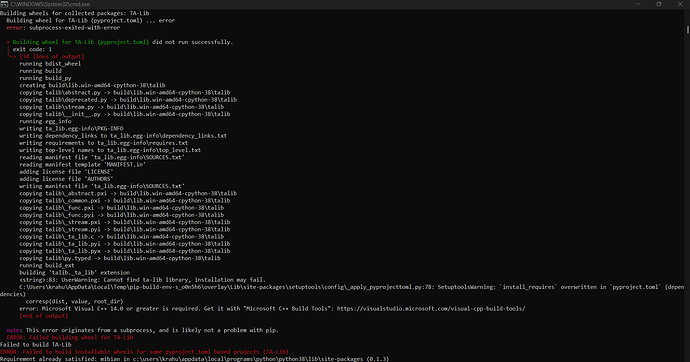The image size is (690, 362).
Task: Click the window title C:\WINDOWS\System32\cmd.exe
Action: (50, 4)
